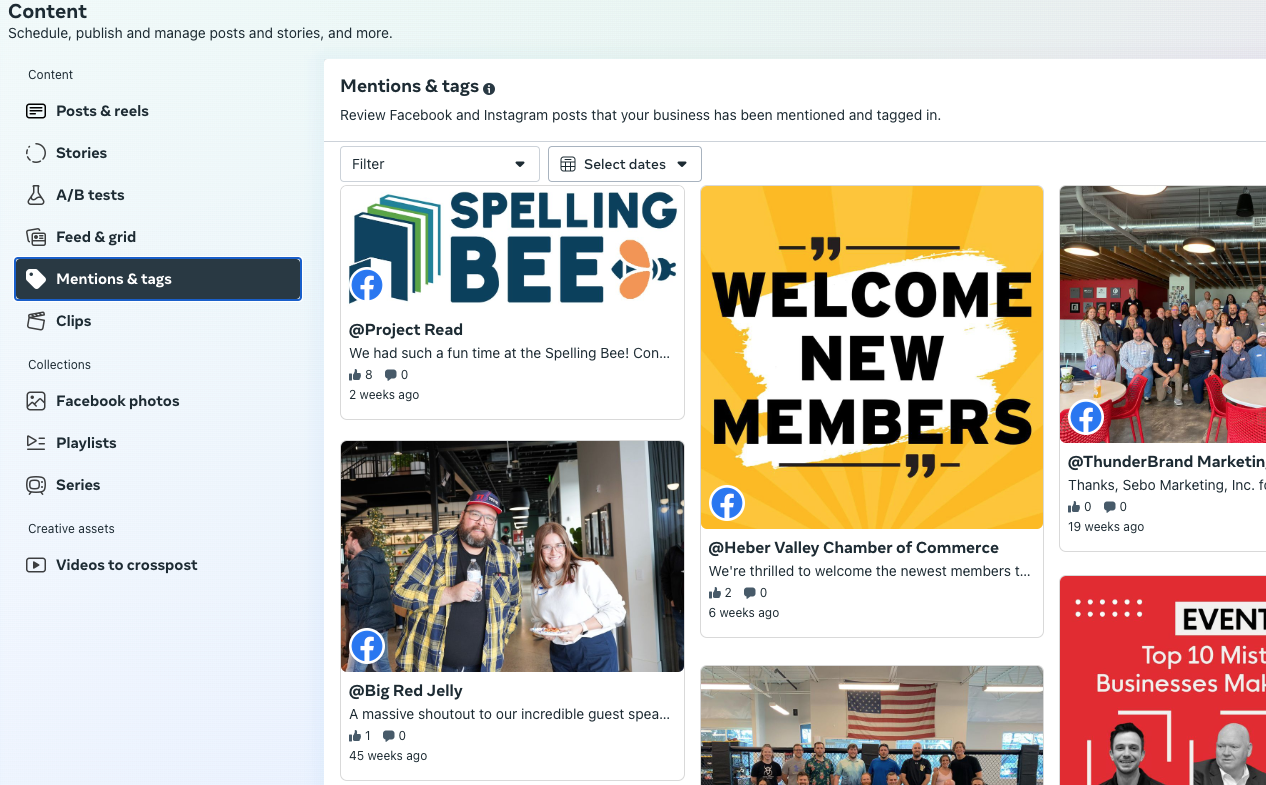Click like icon on Heber Valley Chamber post

[715, 593]
